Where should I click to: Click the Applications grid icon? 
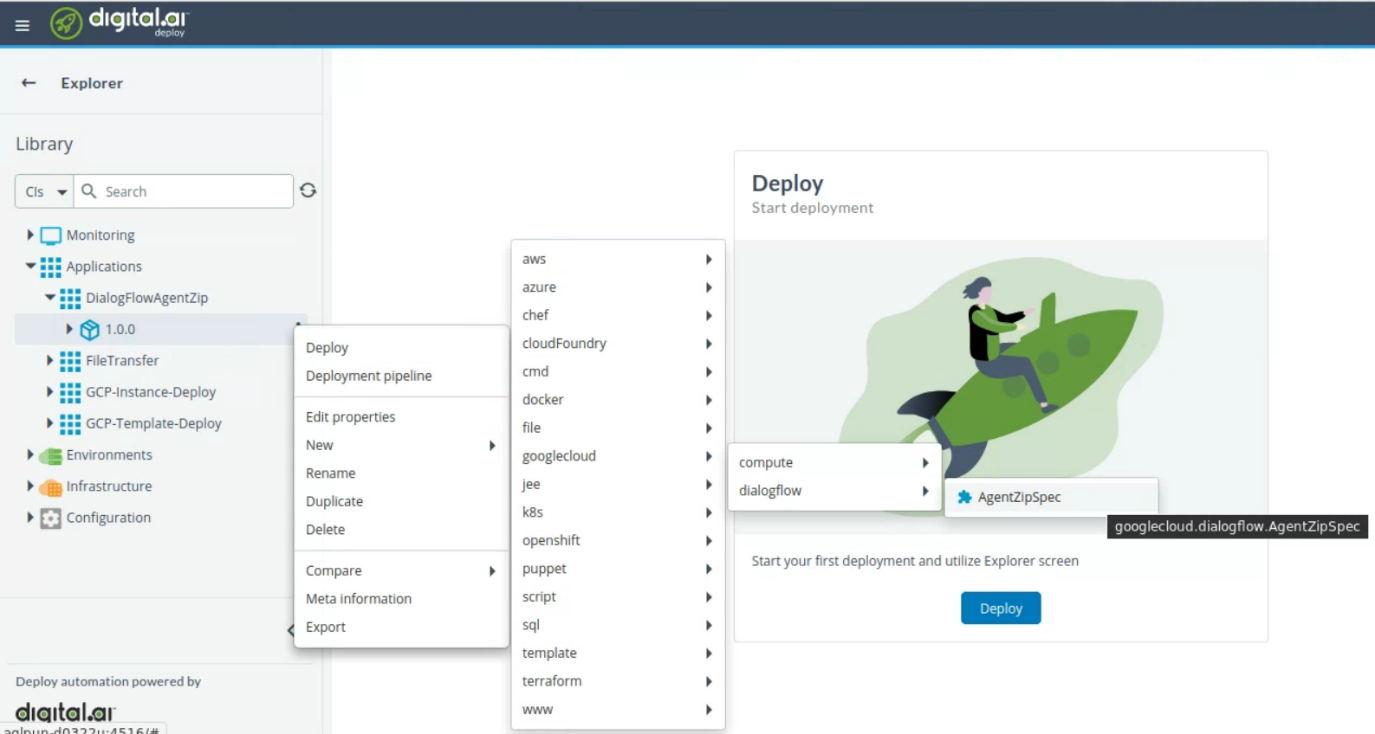click(x=51, y=267)
